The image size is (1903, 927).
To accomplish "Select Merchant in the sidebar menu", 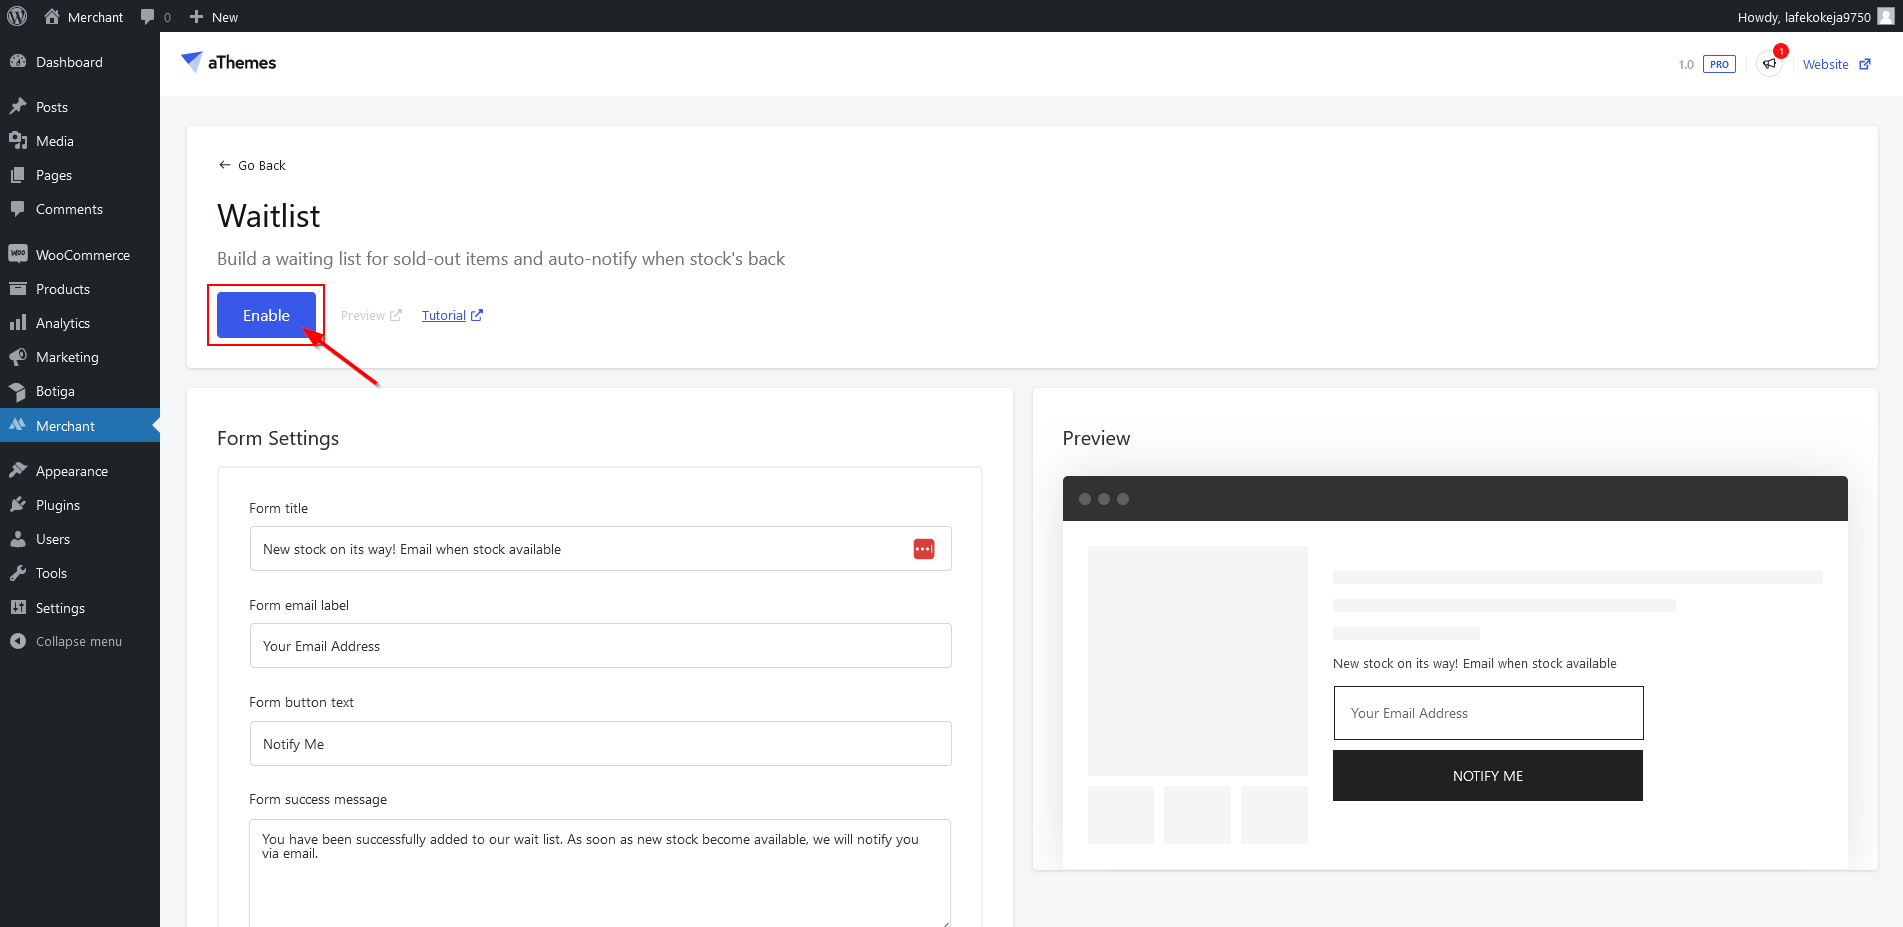I will pos(80,425).
